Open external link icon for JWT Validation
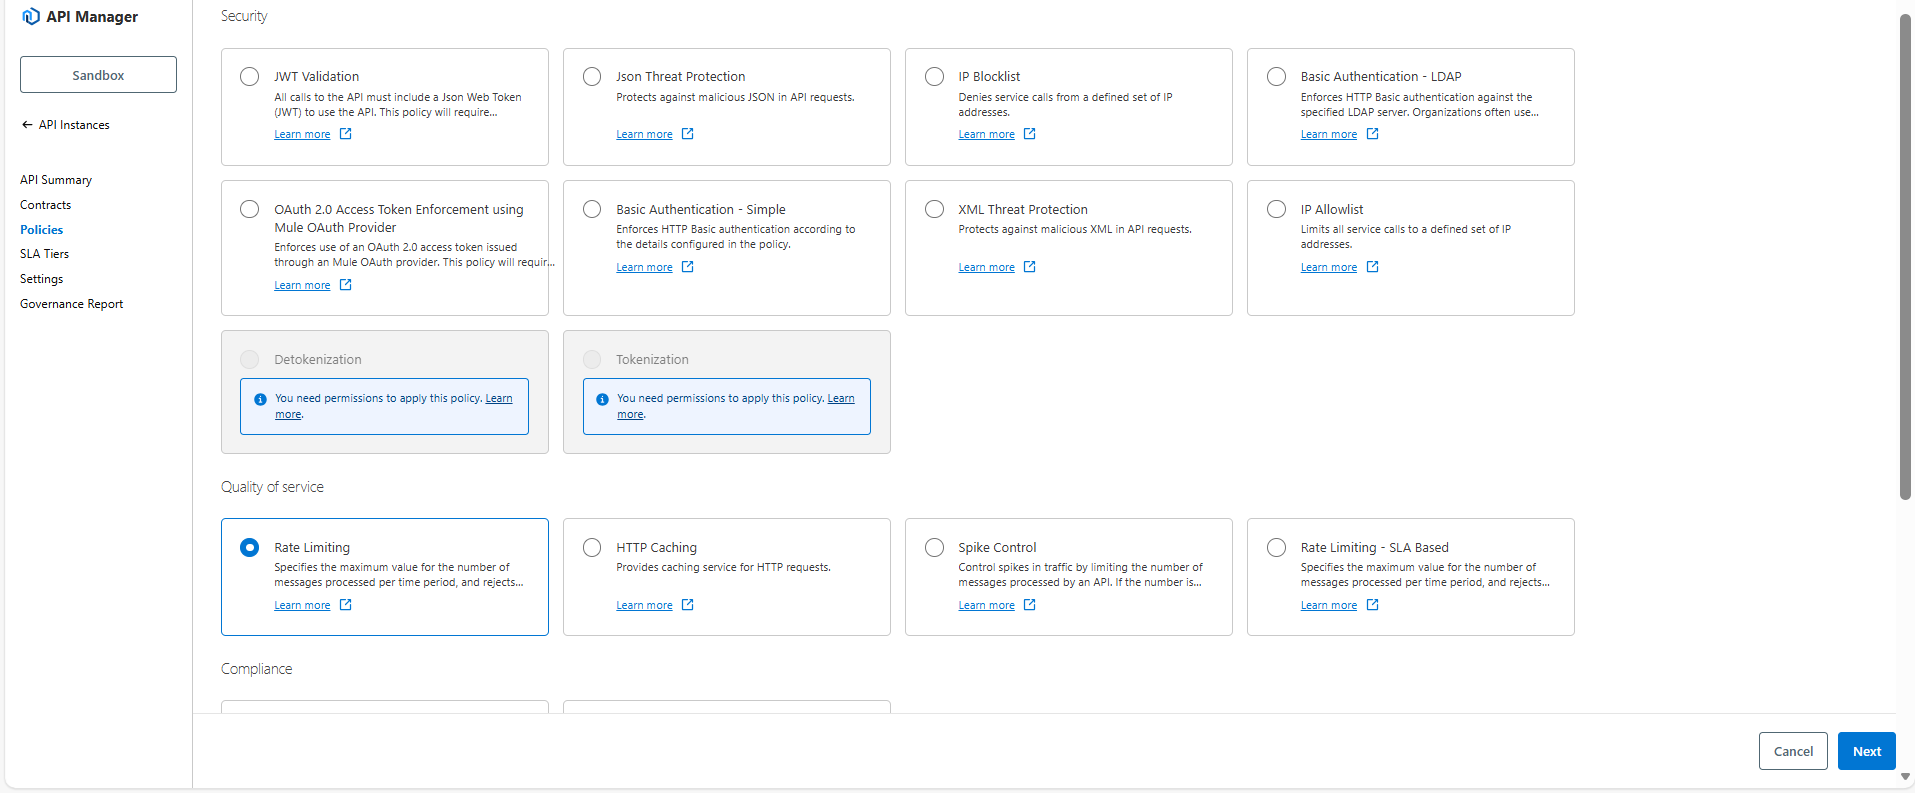Image resolution: width=1915 pixels, height=793 pixels. (345, 134)
